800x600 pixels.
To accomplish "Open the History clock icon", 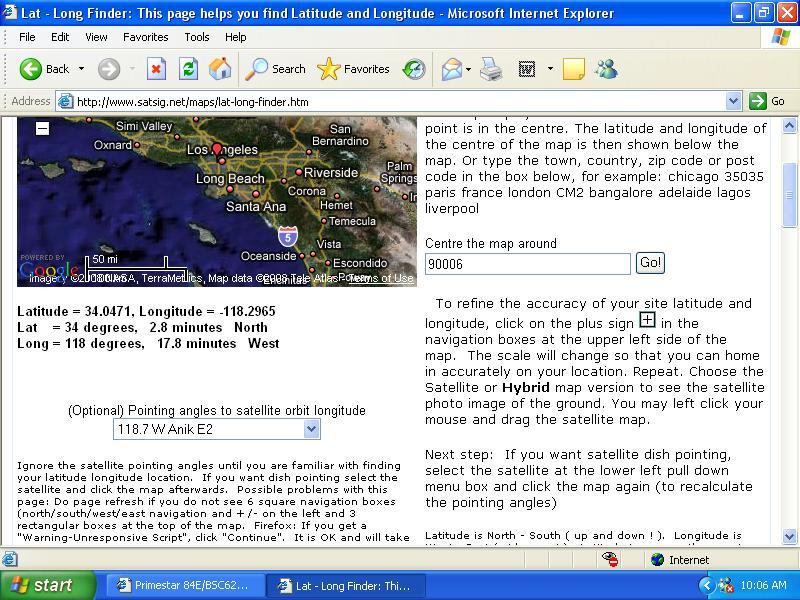I will click(414, 69).
